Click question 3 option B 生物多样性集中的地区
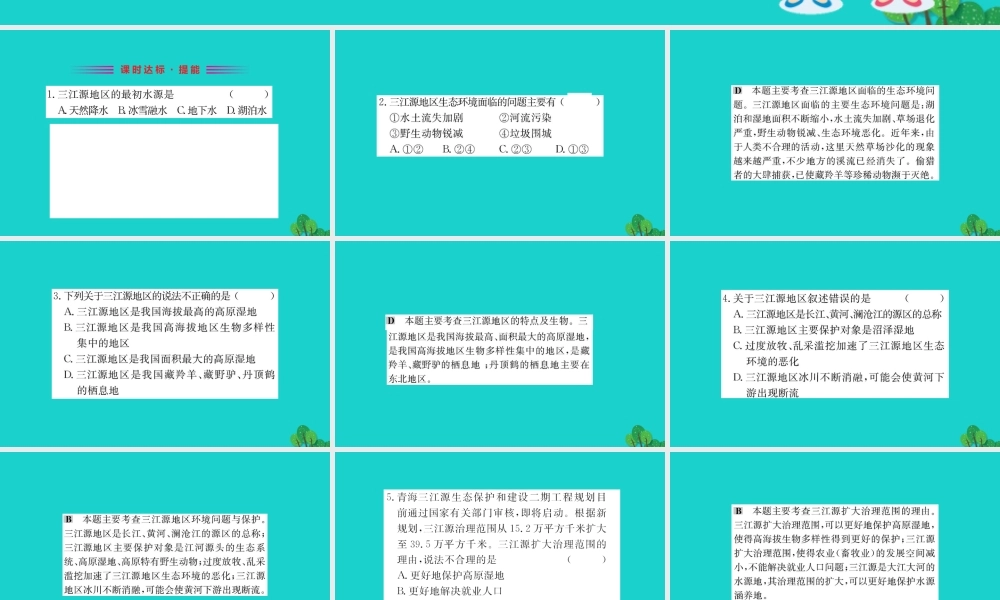 coord(170,335)
